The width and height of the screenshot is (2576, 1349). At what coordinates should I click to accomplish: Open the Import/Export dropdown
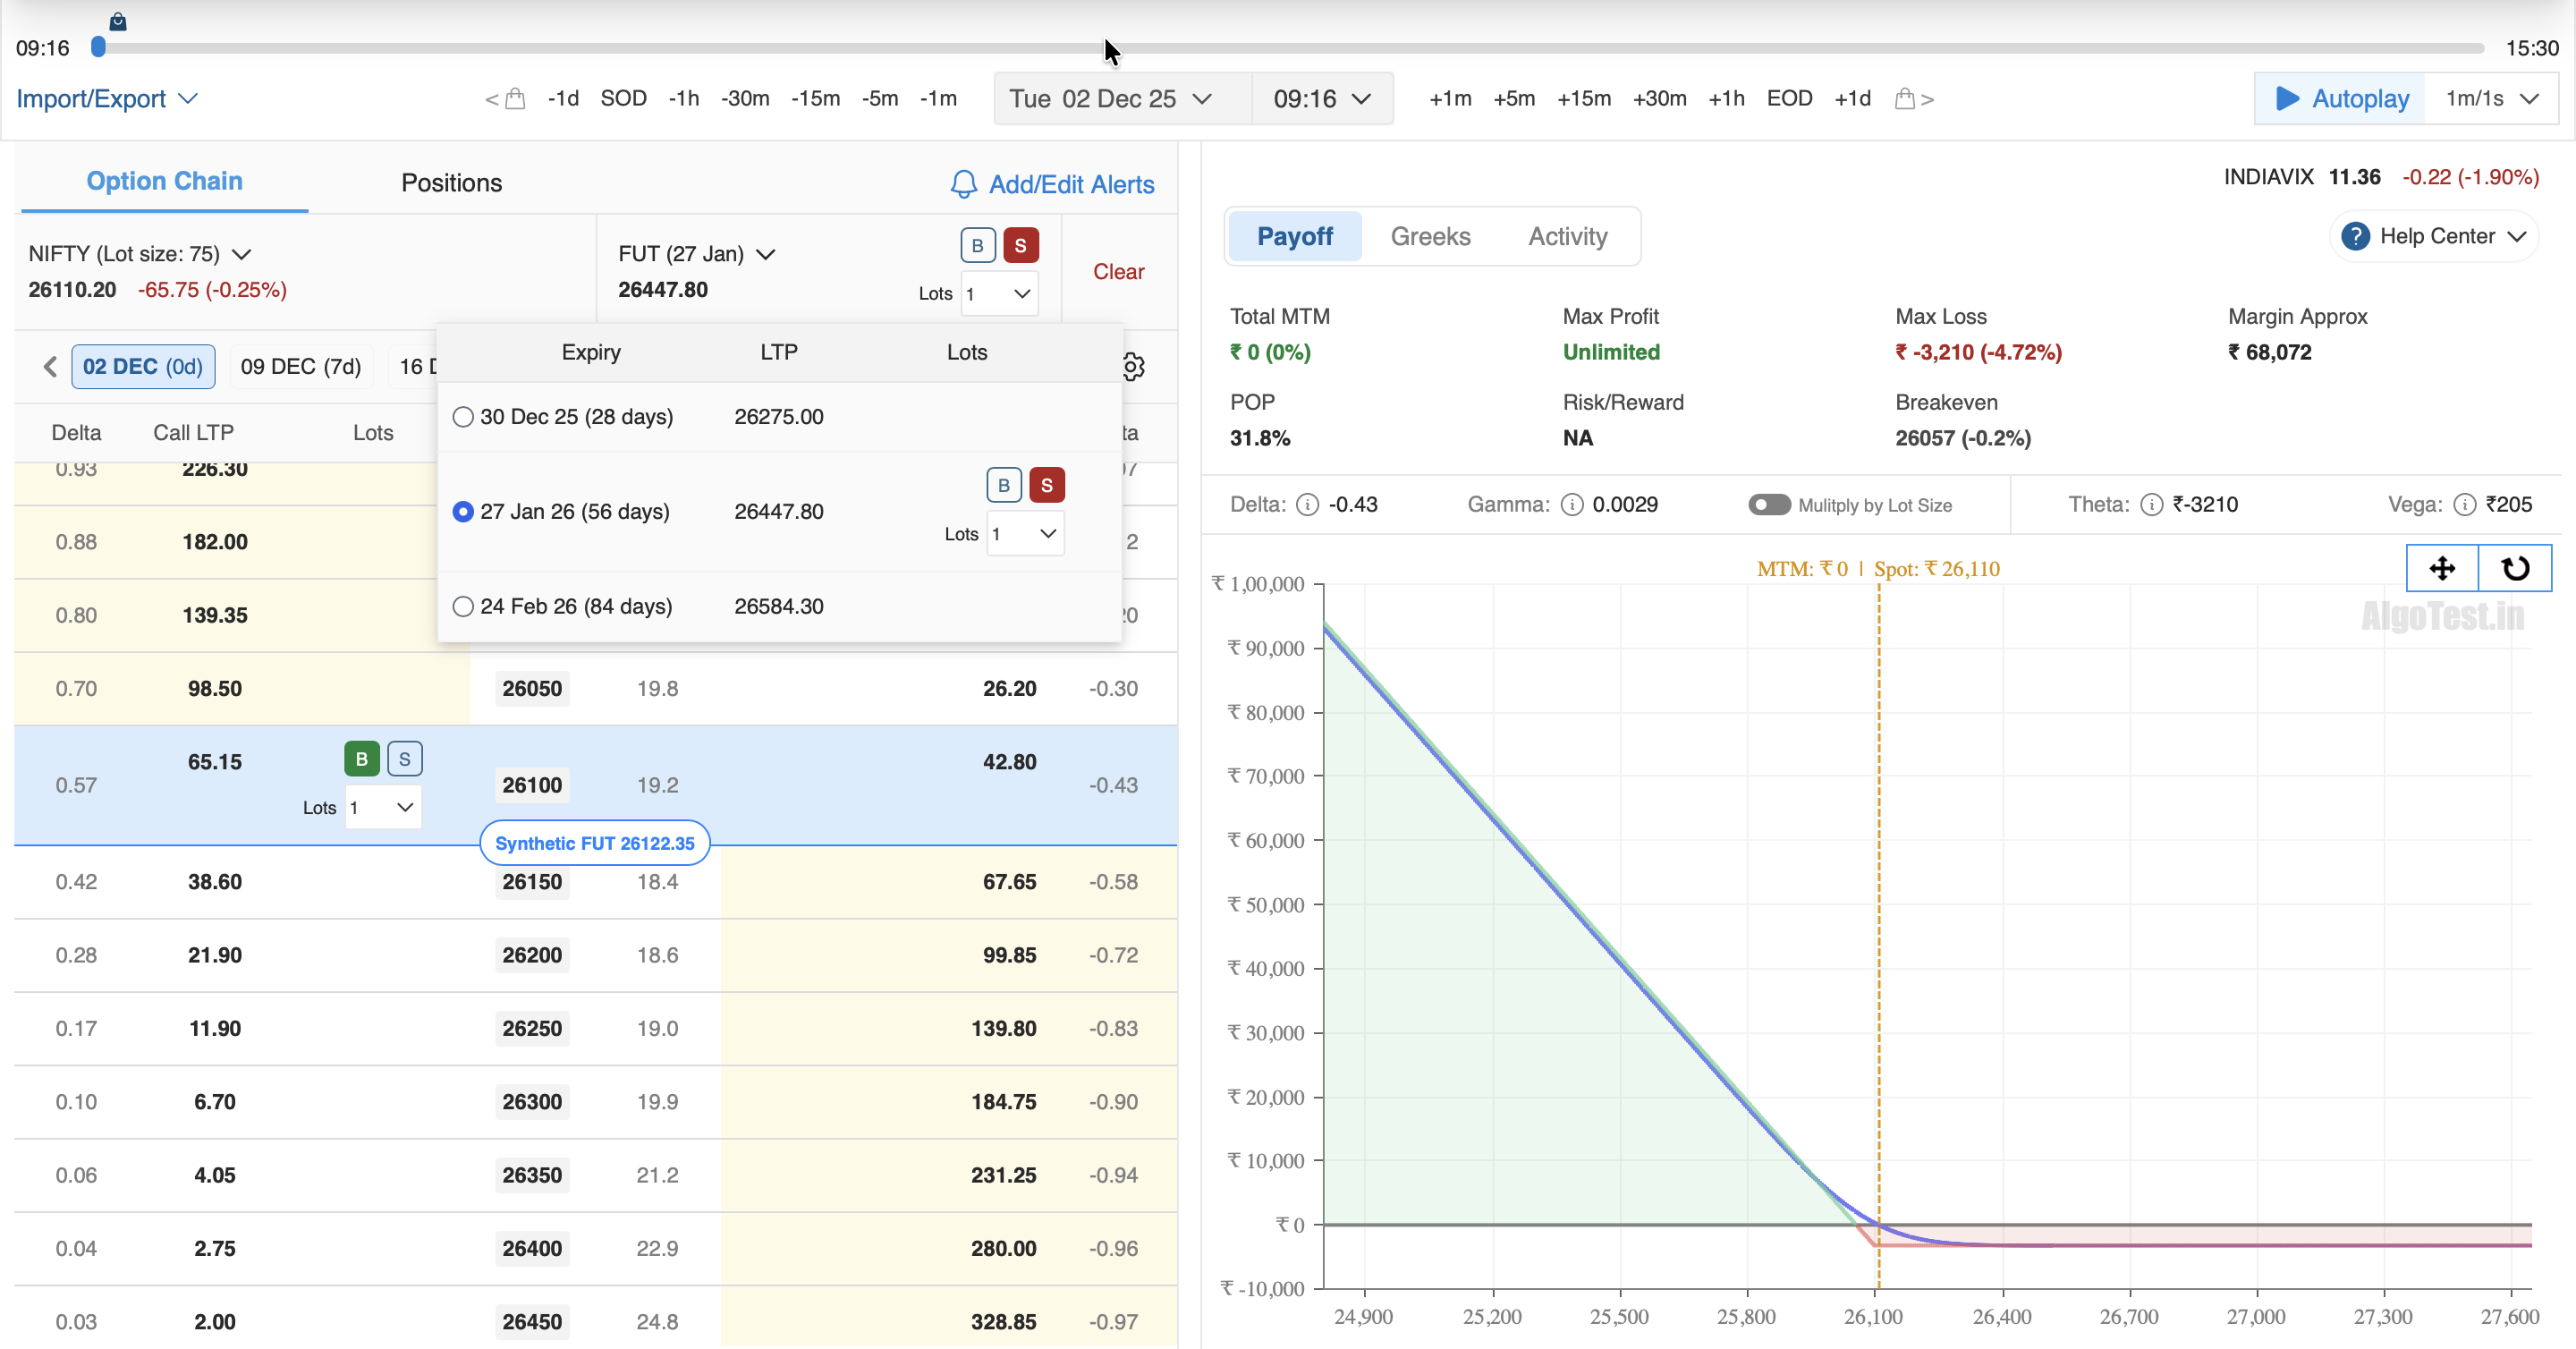tap(106, 99)
